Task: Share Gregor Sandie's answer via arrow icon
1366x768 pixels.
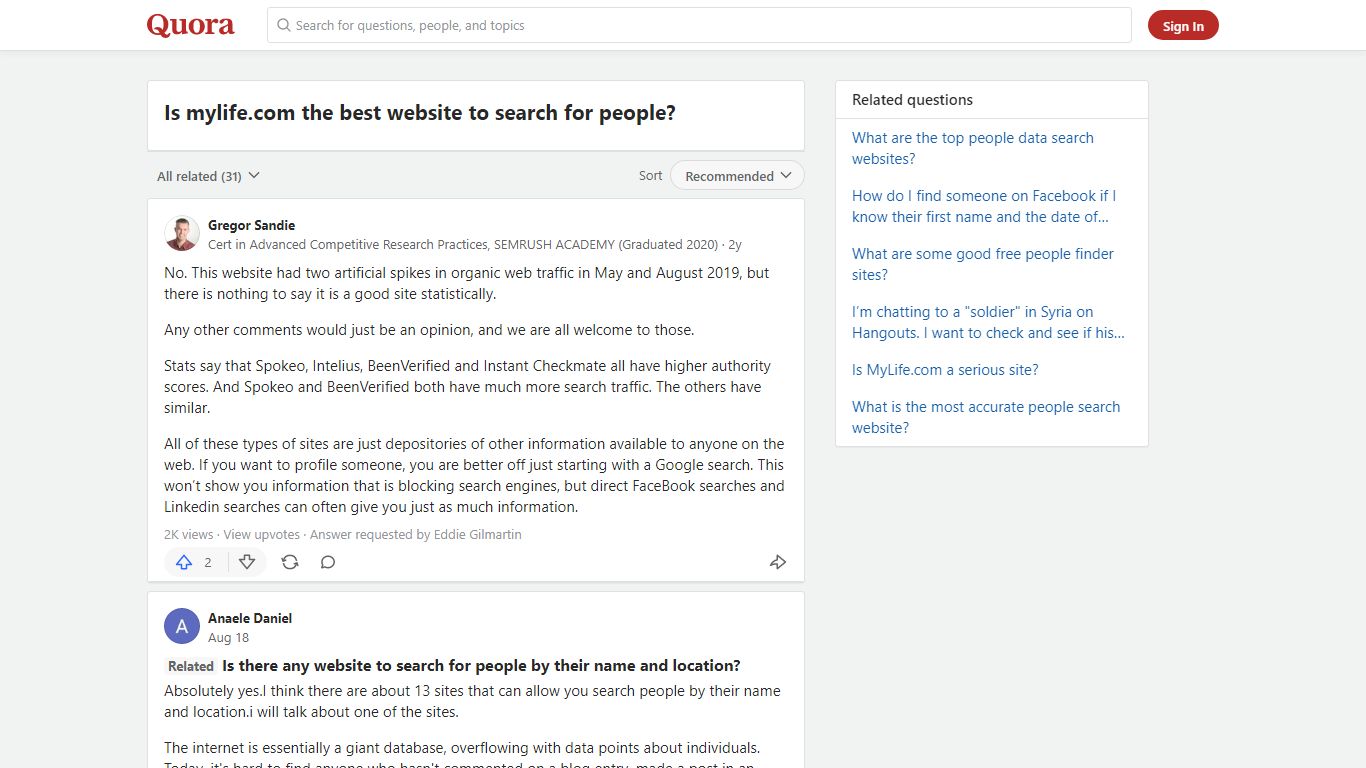Action: click(778, 562)
